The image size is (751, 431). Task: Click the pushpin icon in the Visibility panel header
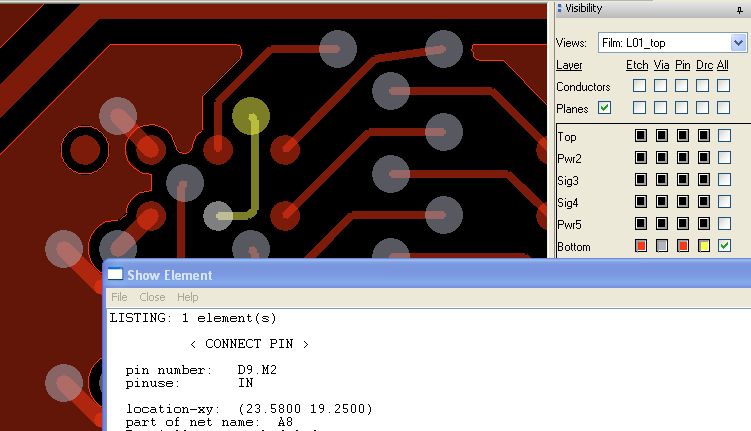click(x=740, y=10)
